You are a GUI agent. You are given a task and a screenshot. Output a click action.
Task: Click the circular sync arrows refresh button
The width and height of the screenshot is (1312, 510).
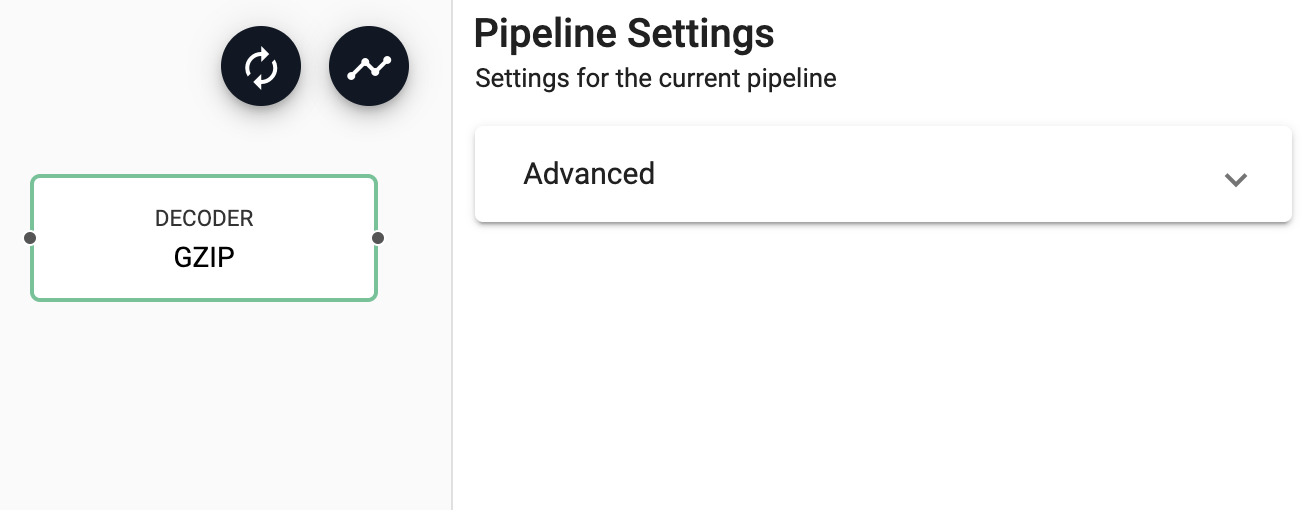[x=261, y=67]
